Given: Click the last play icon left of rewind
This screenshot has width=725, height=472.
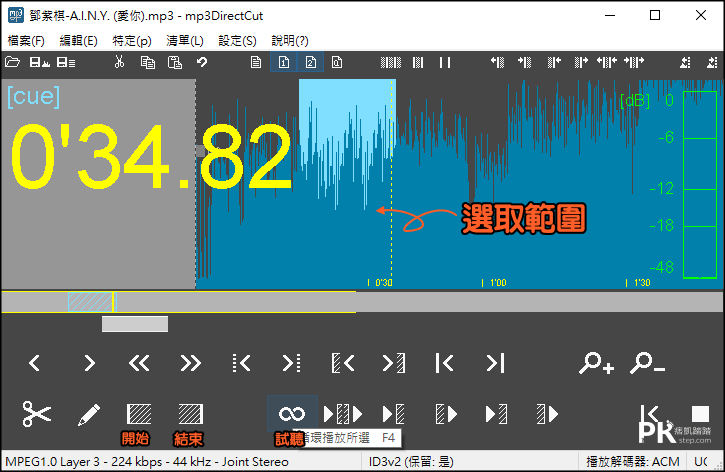Looking at the screenshot, I should (x=547, y=414).
